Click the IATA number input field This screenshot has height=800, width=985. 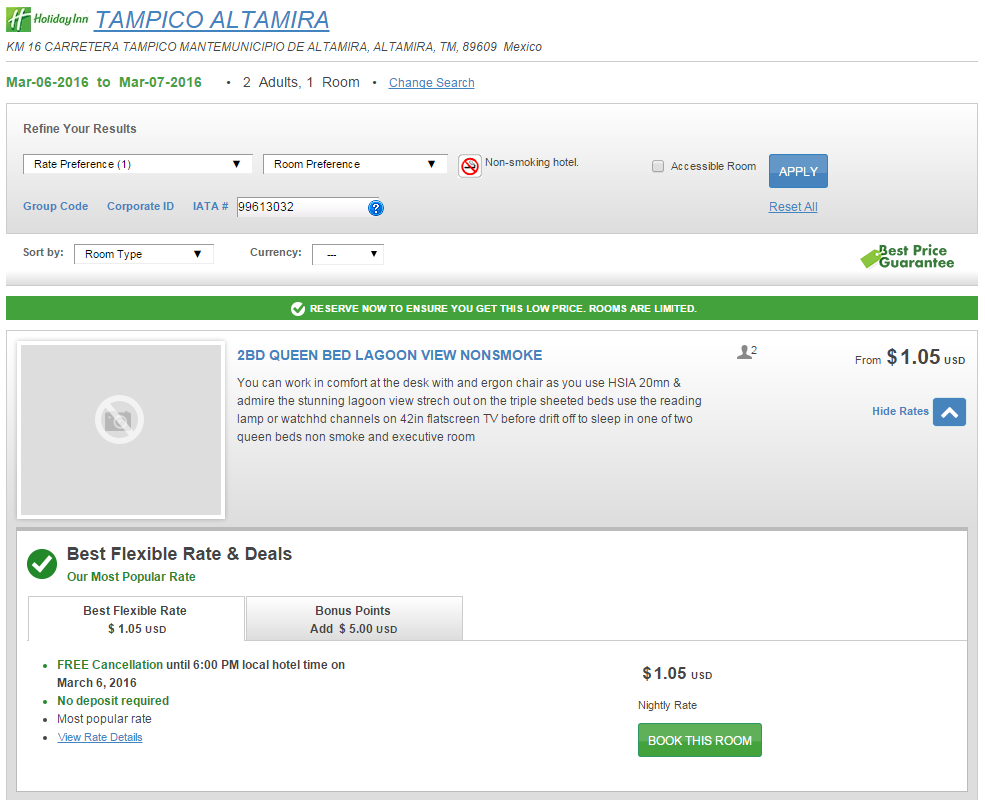coord(300,207)
